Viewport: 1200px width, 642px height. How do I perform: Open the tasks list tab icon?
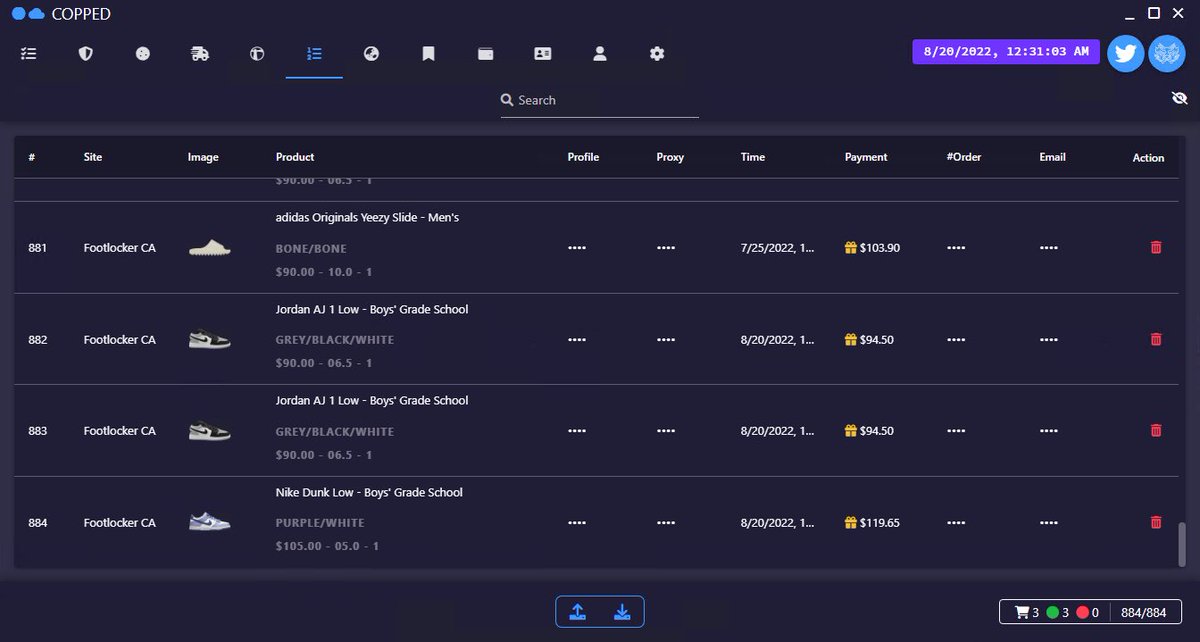pyautogui.click(x=28, y=54)
